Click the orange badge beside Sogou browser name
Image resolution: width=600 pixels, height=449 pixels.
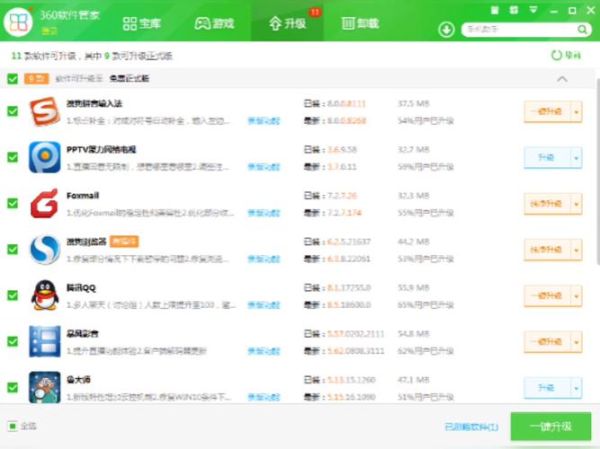point(124,242)
